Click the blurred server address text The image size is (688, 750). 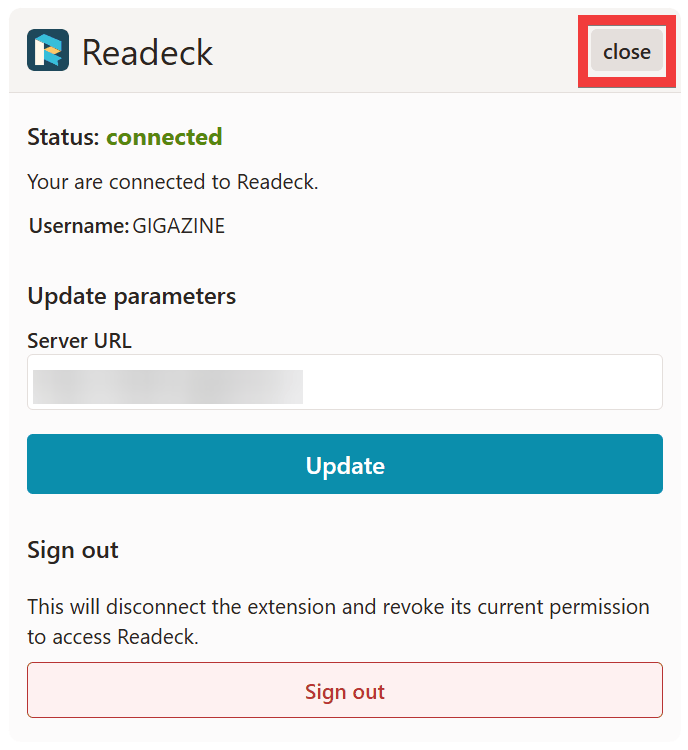pos(168,386)
